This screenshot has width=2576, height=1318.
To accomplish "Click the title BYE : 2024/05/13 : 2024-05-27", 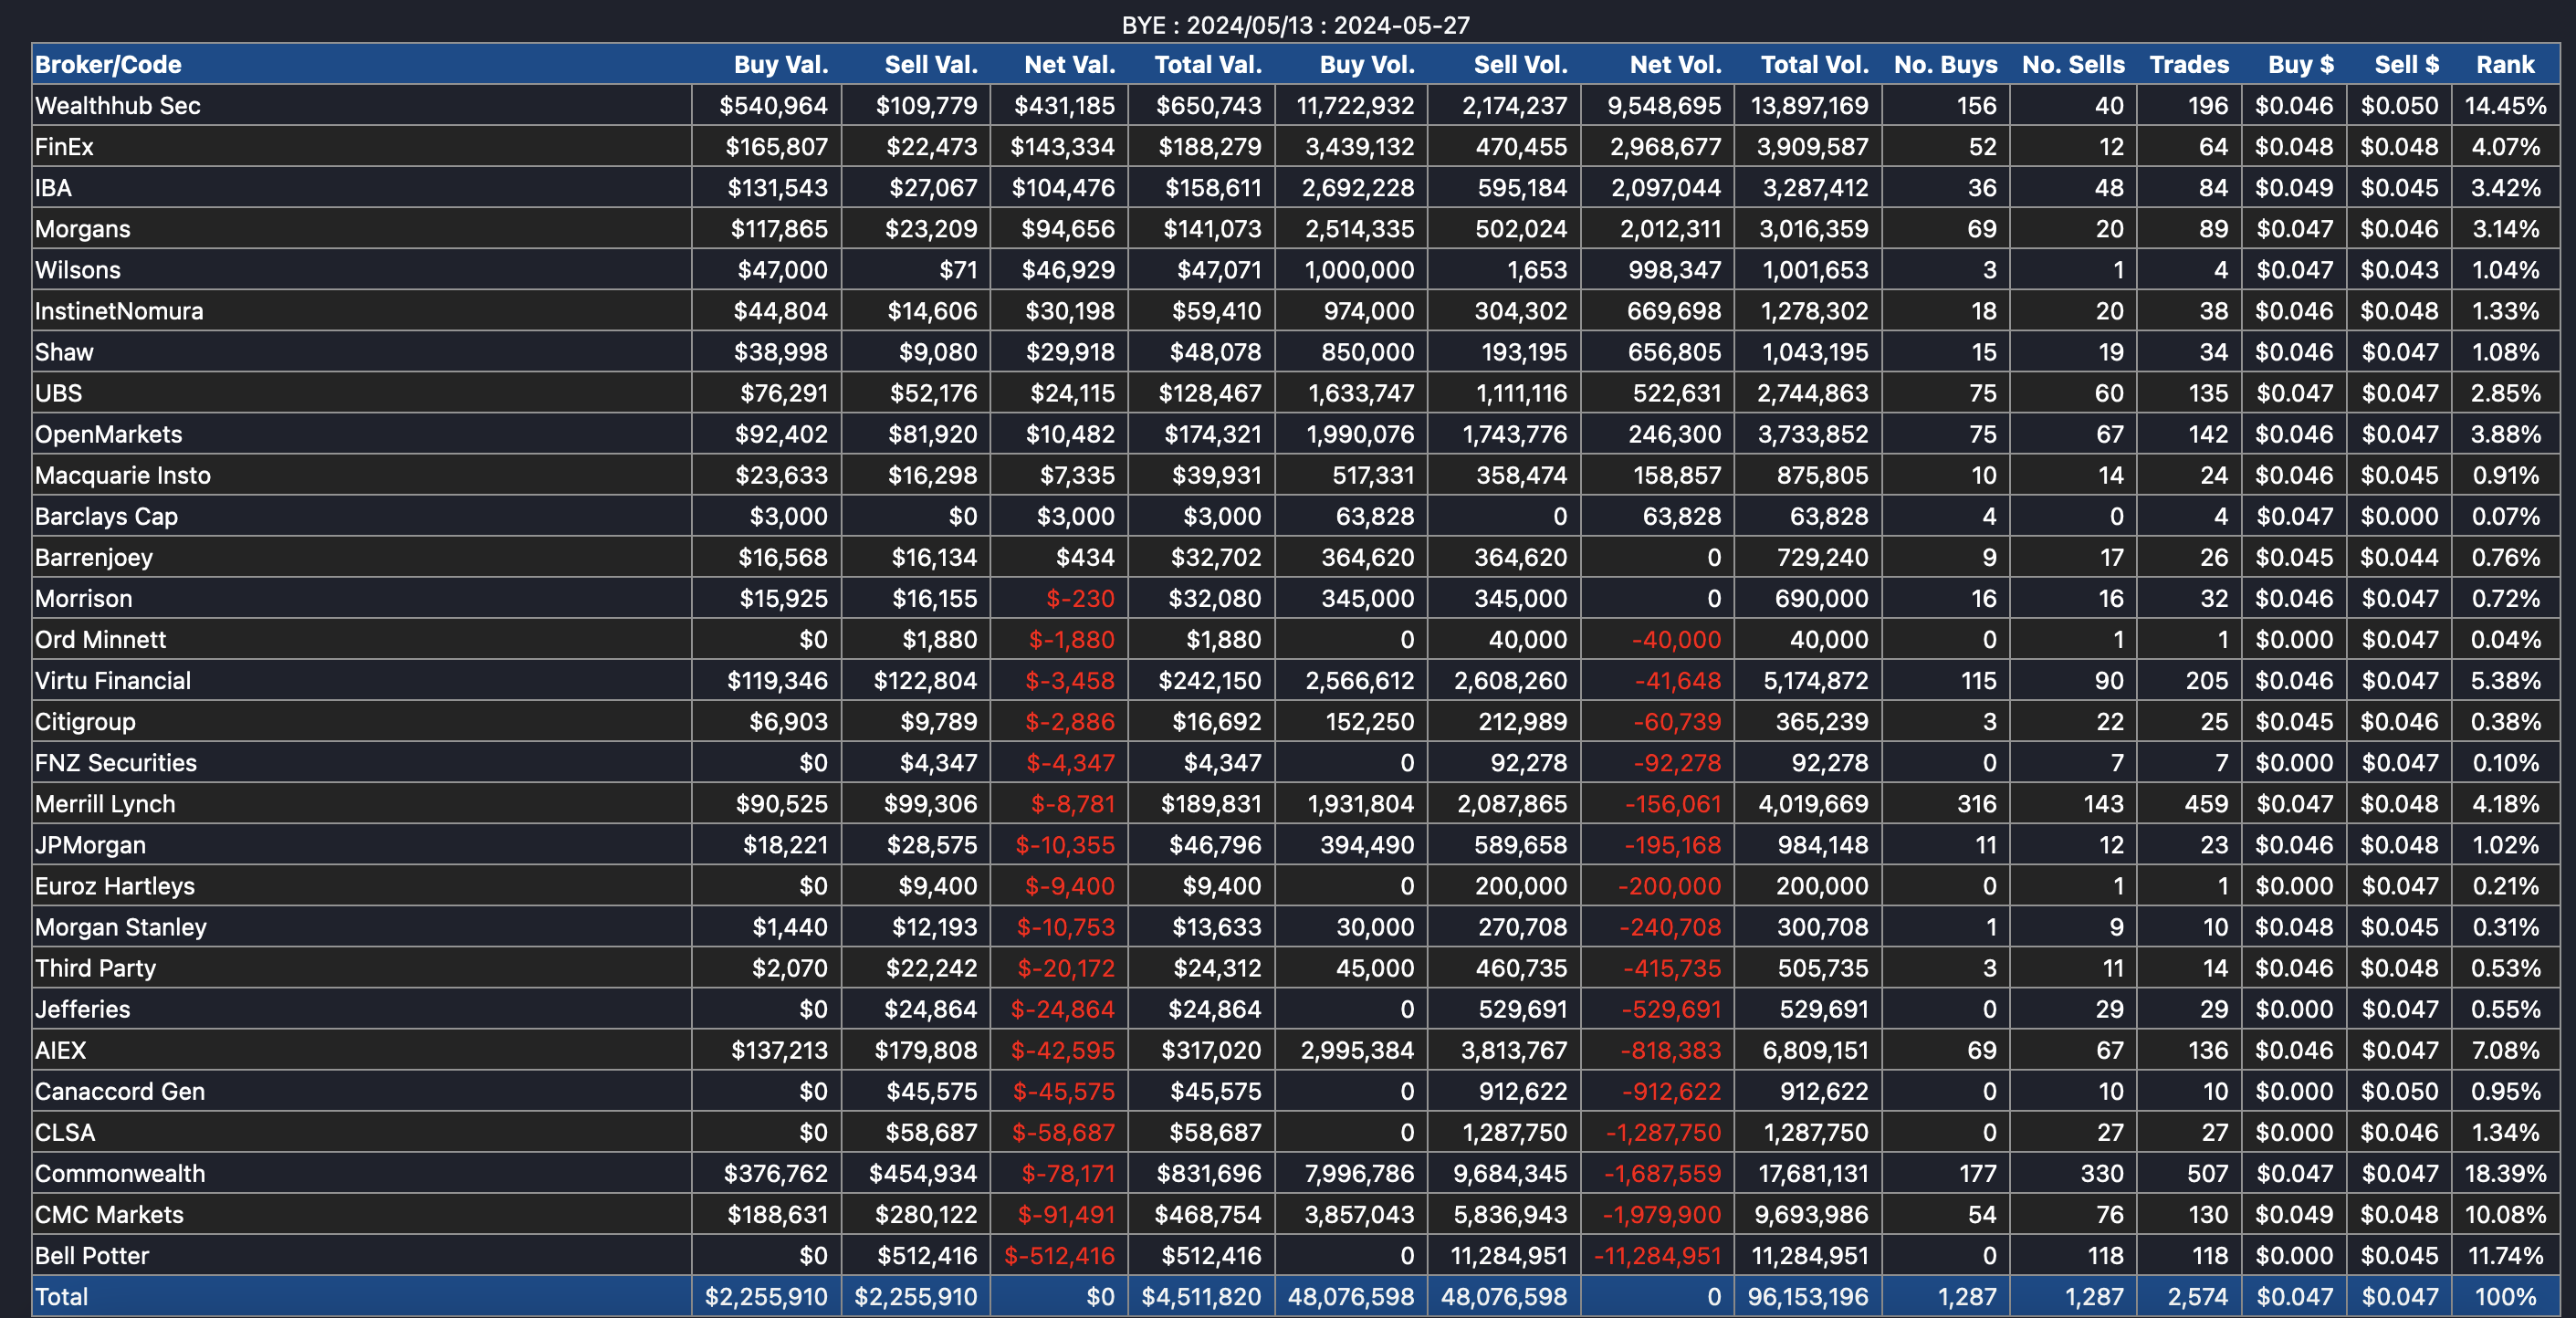I will [x=1295, y=25].
